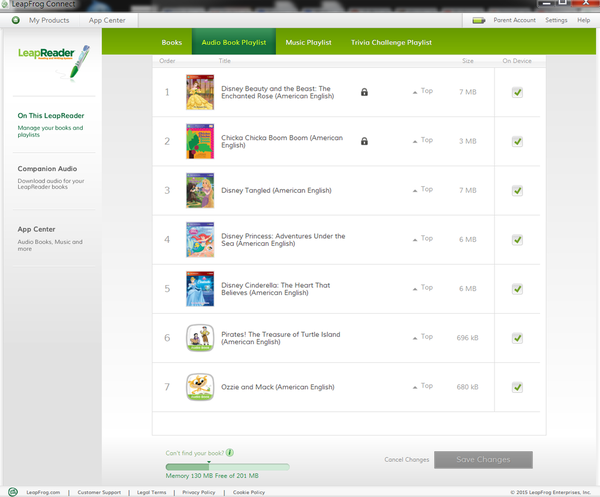
Task: Go to My Products
Action: [x=49, y=20]
